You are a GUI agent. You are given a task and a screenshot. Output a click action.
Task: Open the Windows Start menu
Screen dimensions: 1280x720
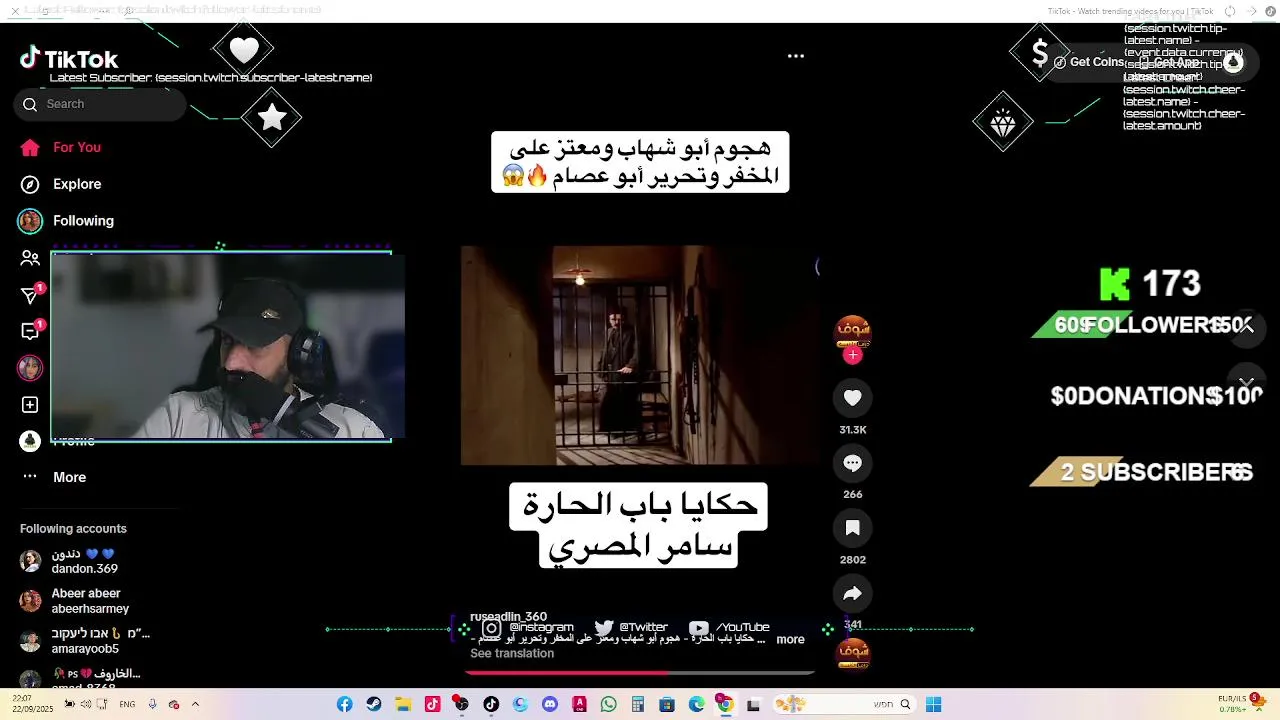tap(933, 704)
